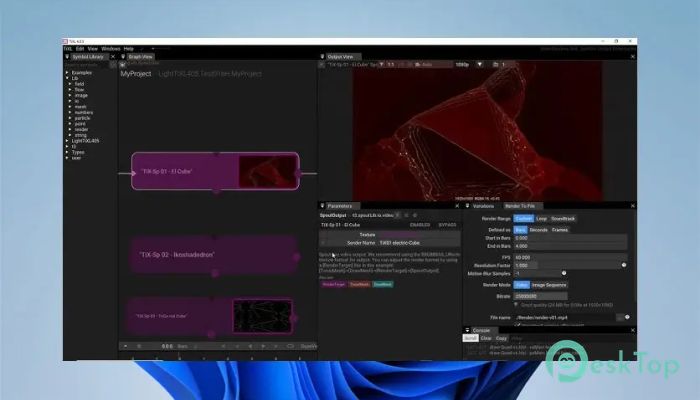Click Console panel dock menu icon

(x=467, y=330)
